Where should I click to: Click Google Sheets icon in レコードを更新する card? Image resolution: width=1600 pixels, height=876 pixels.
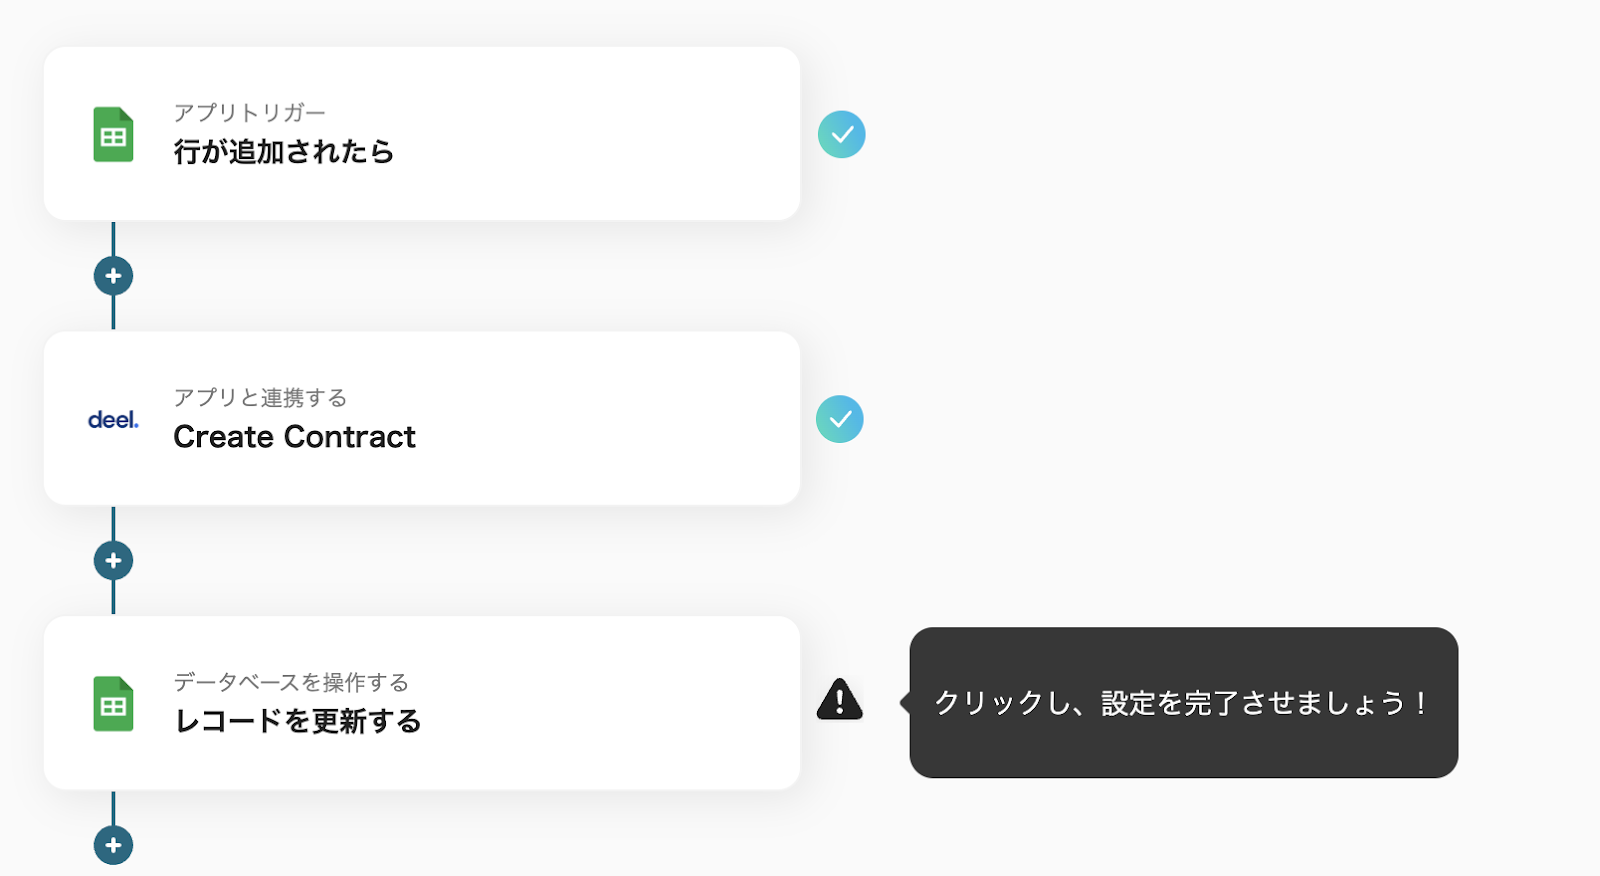(113, 704)
